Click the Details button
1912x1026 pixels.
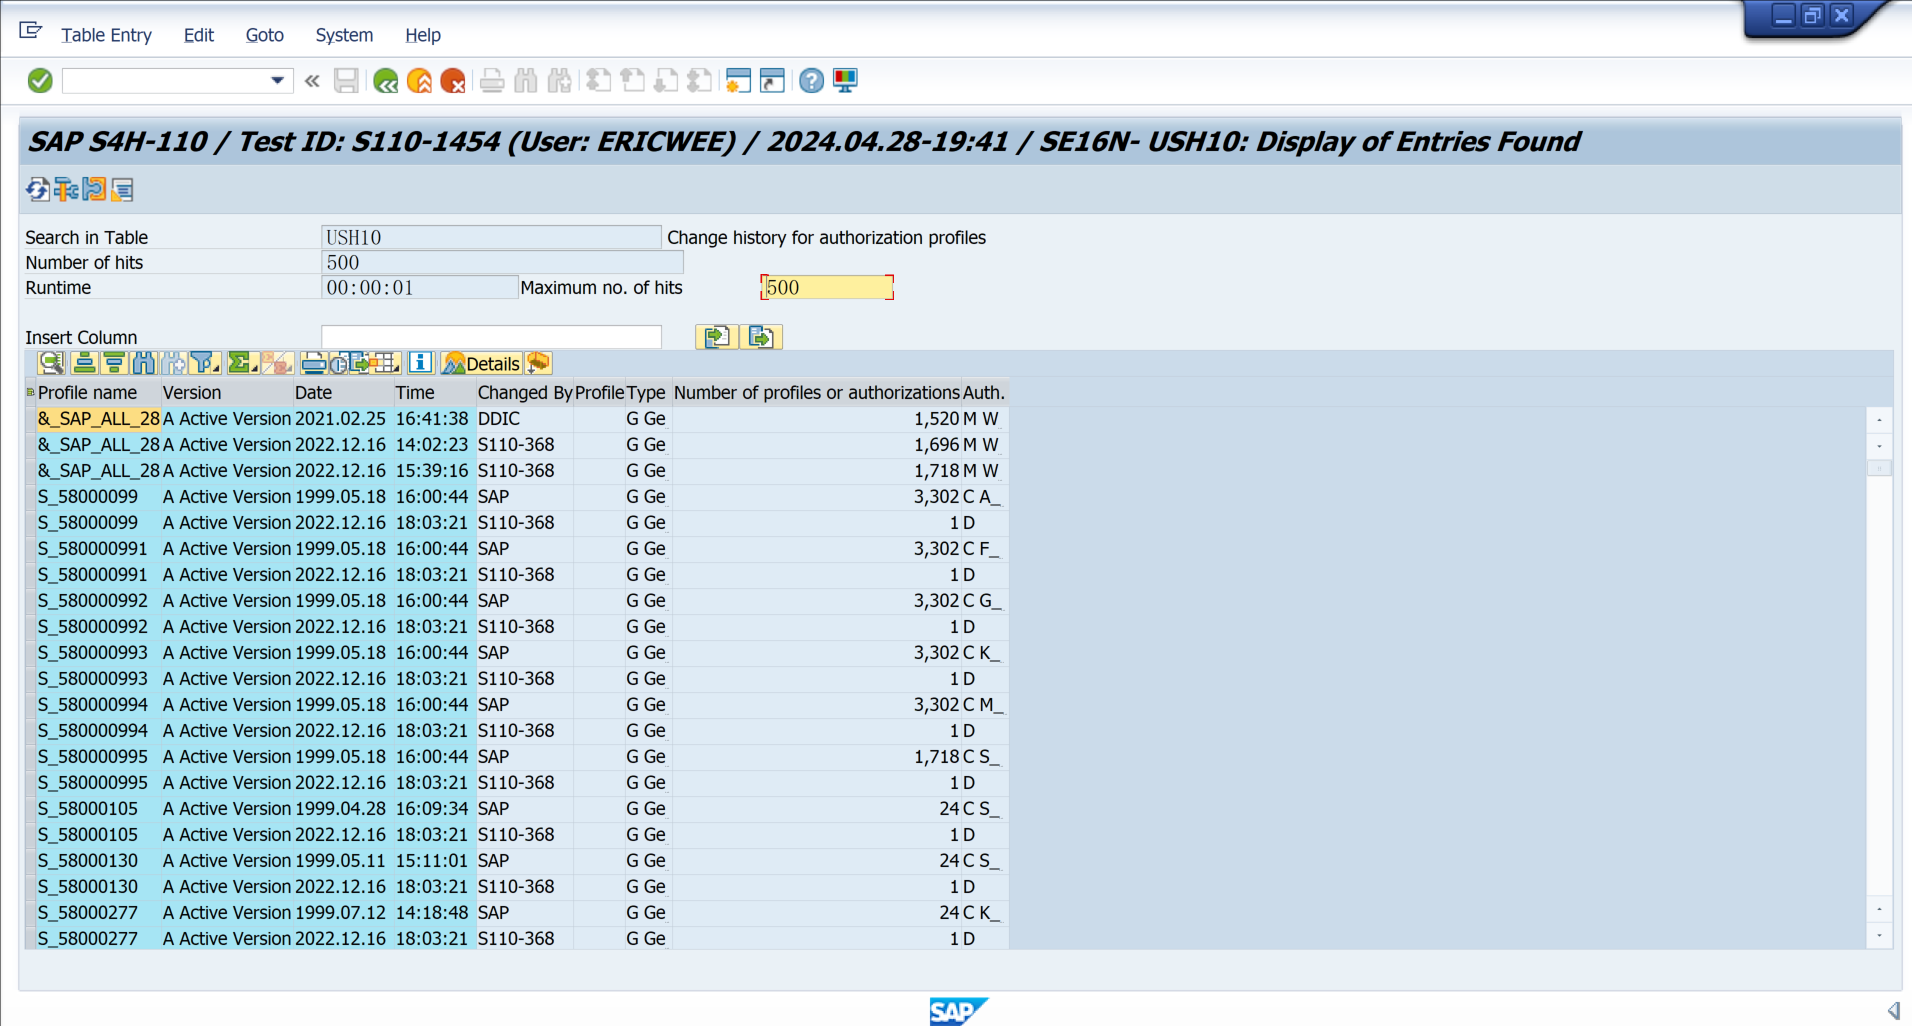tap(482, 363)
